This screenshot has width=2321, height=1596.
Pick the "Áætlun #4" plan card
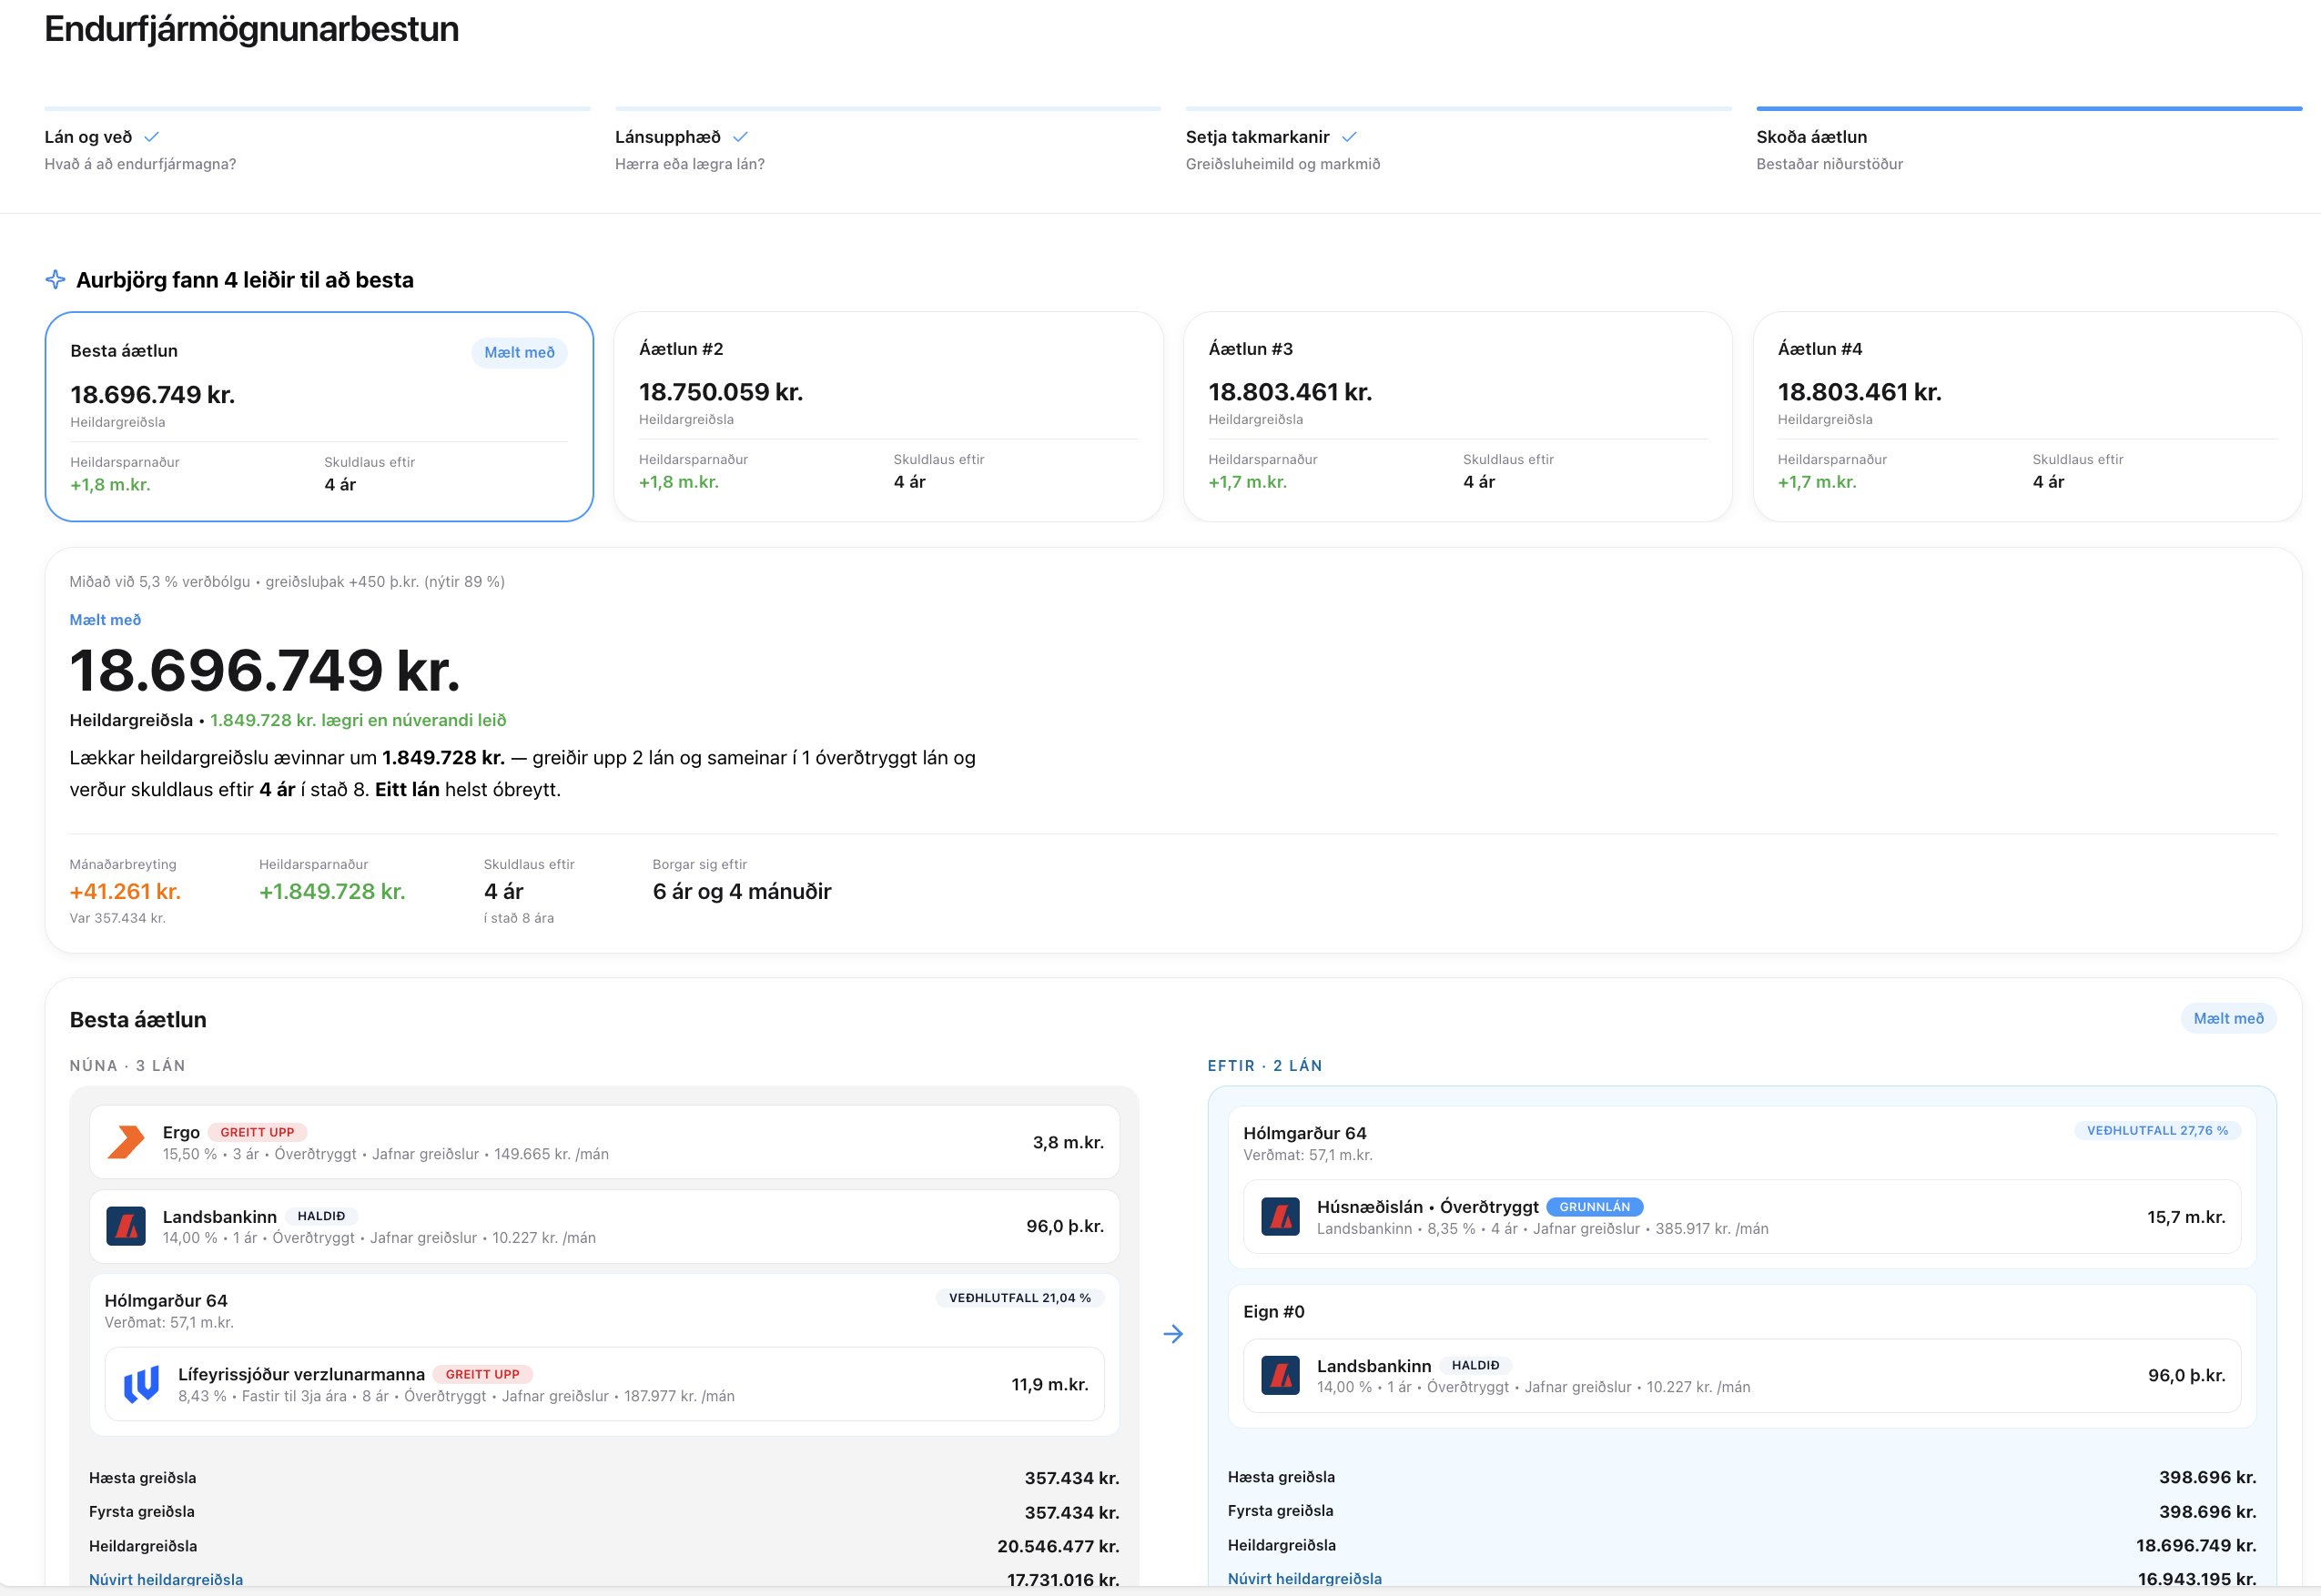(2027, 416)
